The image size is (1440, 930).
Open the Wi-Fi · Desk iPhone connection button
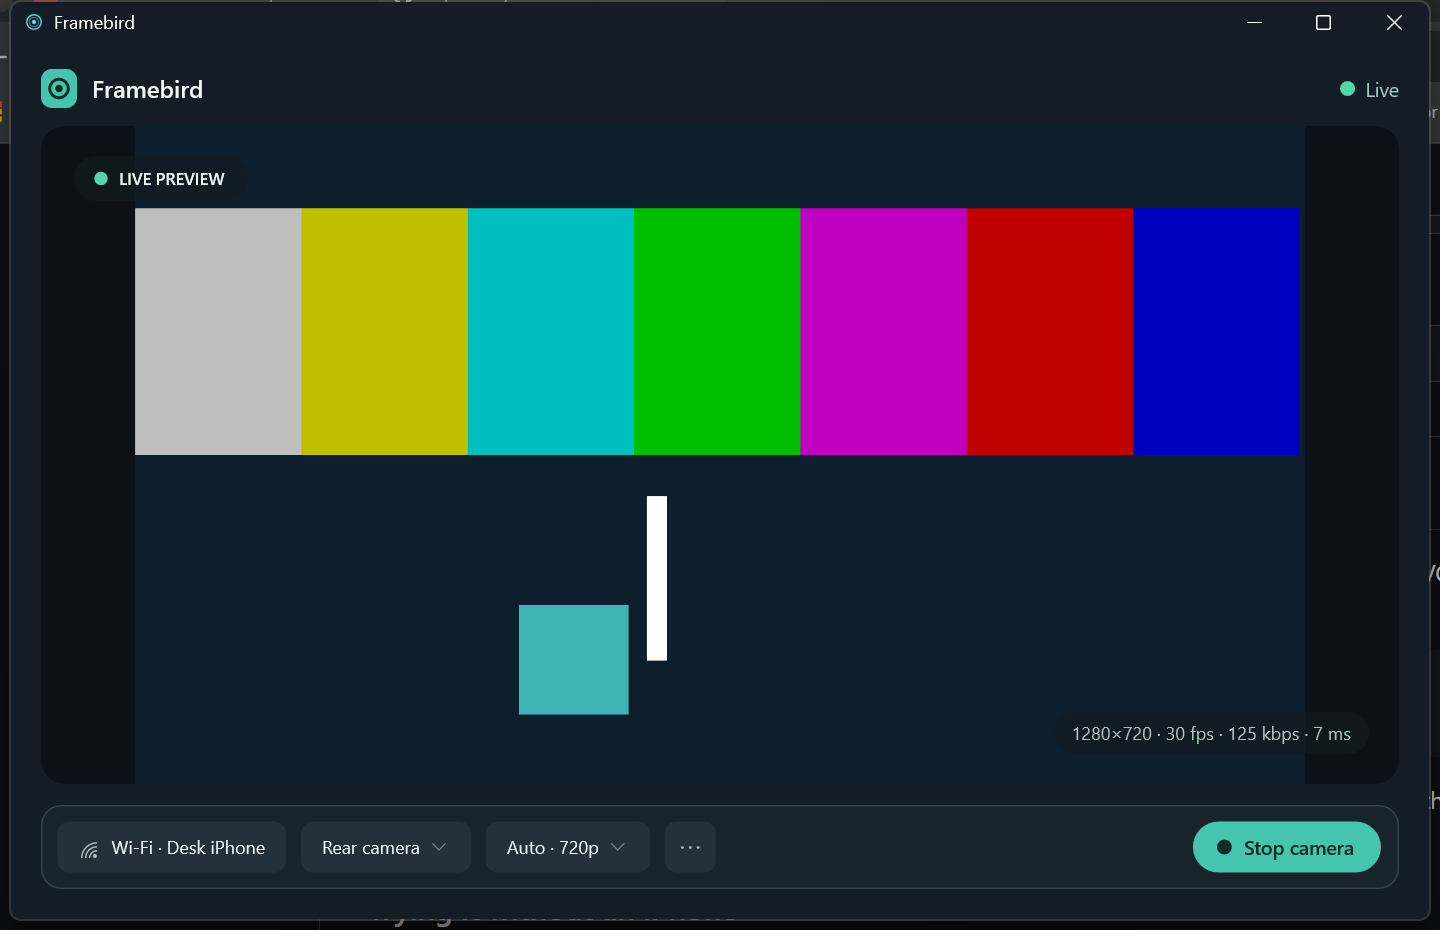172,847
